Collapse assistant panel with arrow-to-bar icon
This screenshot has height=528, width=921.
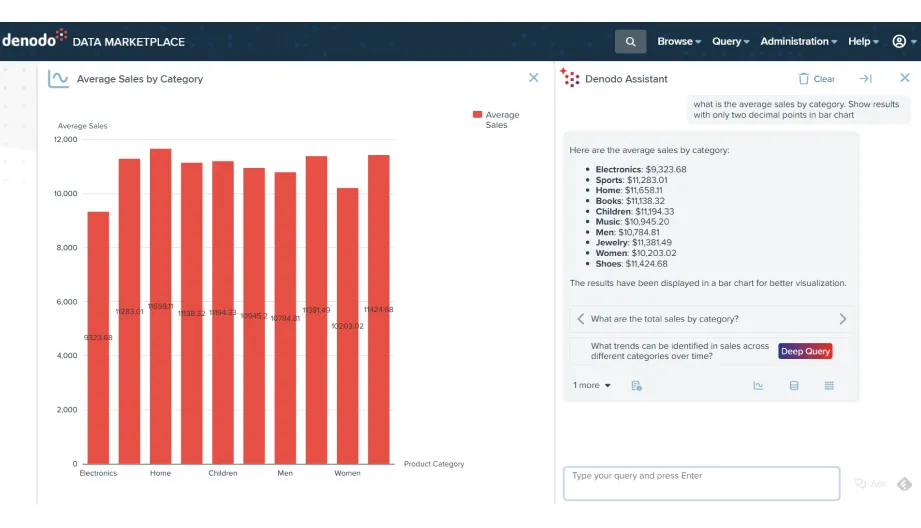[x=865, y=78]
